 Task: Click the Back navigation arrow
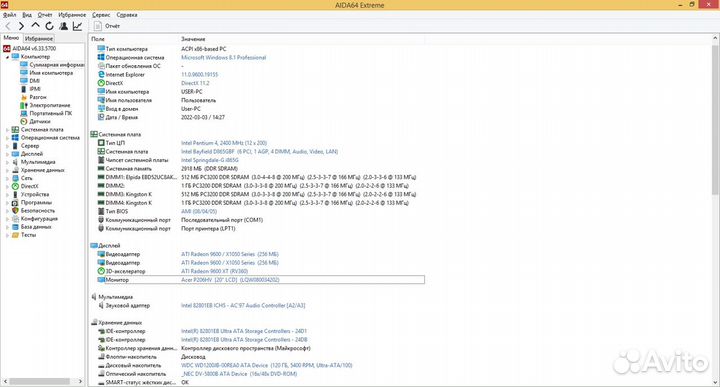tap(8, 26)
